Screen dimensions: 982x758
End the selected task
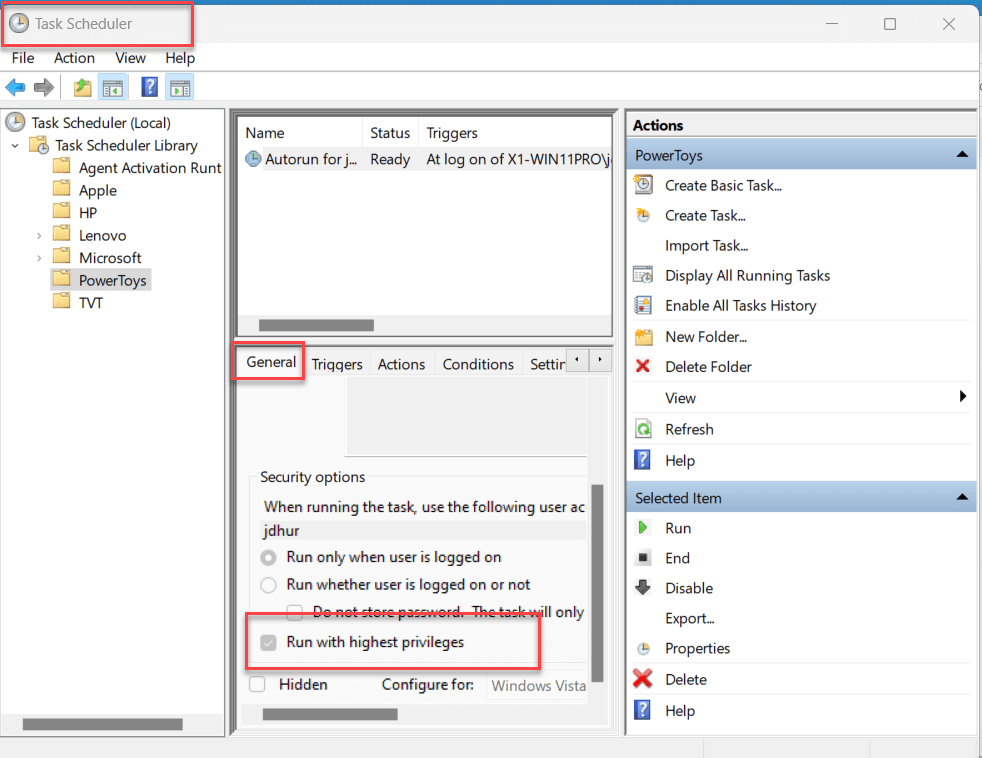[677, 557]
